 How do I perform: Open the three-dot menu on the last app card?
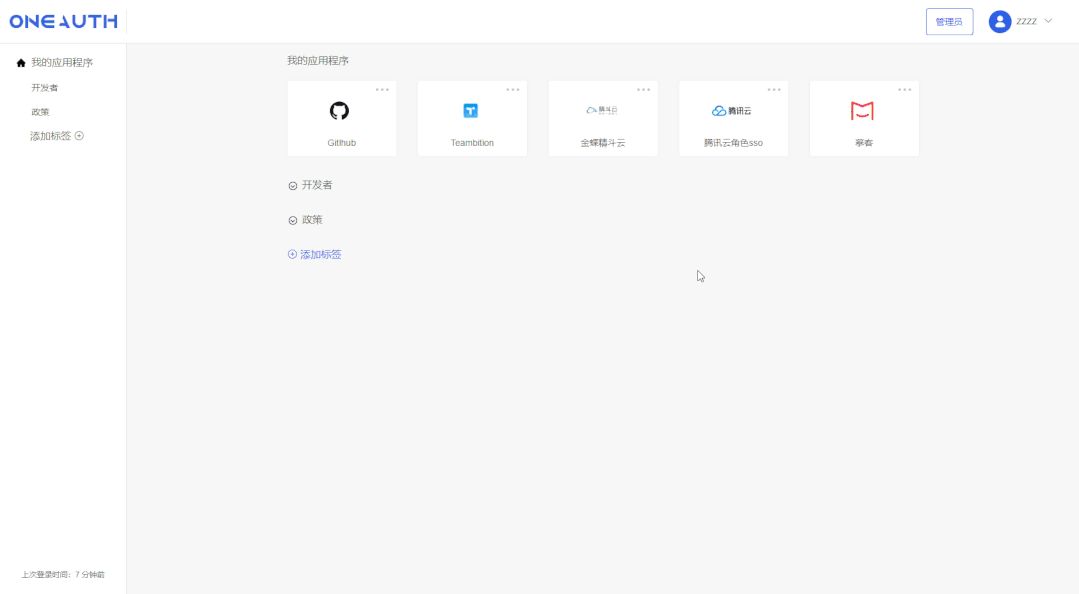point(905,89)
